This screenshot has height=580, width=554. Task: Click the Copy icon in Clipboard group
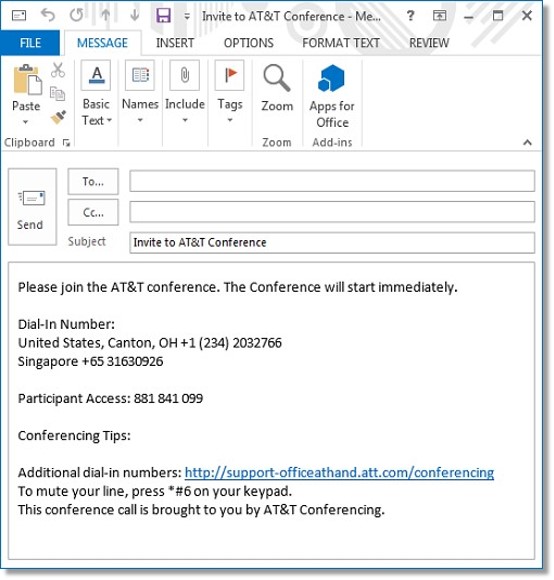pyautogui.click(x=57, y=93)
